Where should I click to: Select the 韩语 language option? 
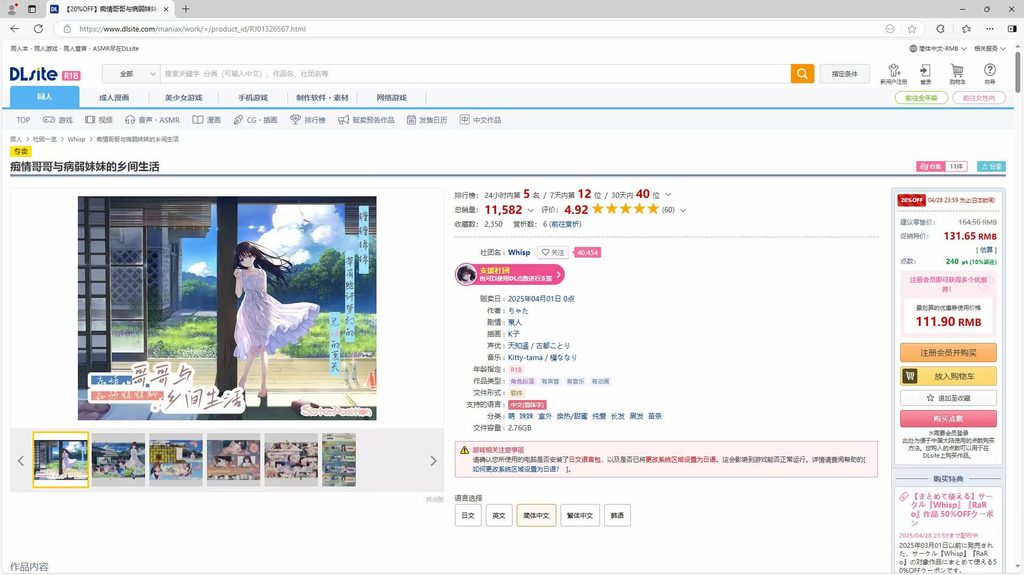tap(617, 516)
